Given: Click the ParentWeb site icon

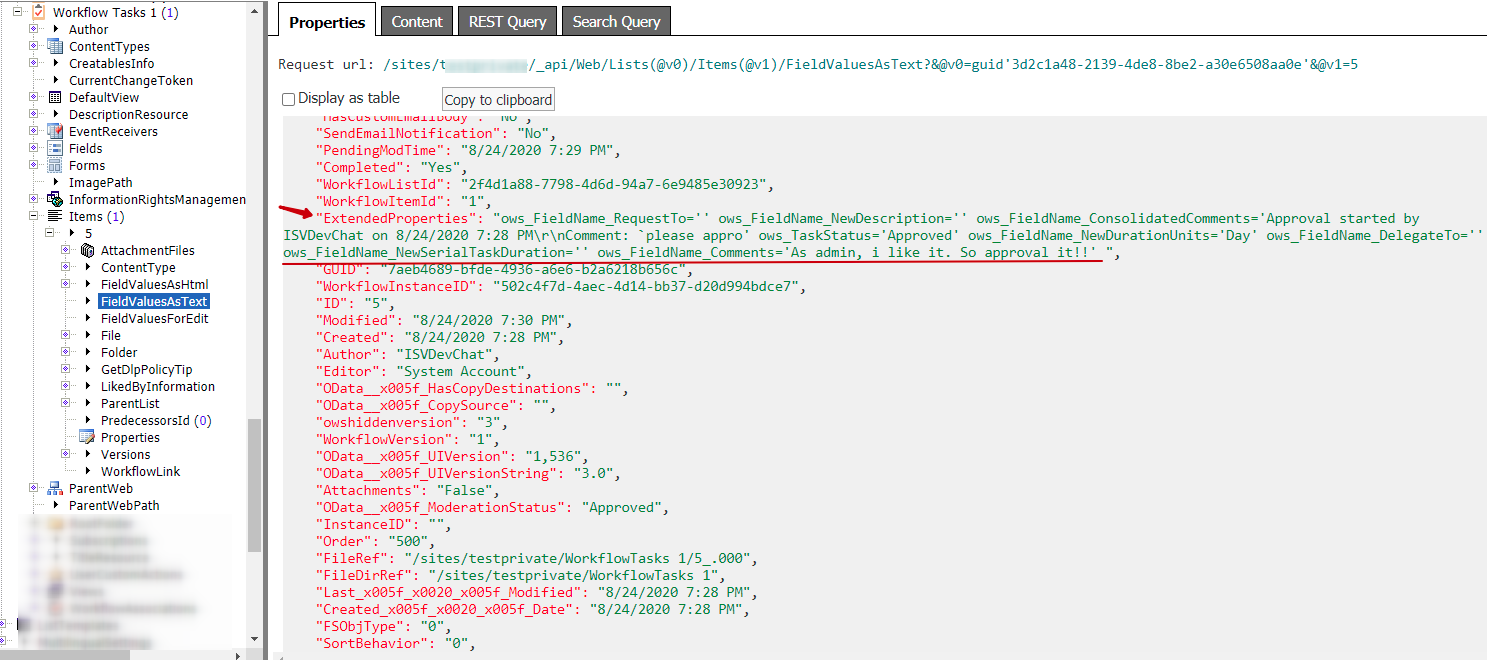Looking at the screenshot, I should [55, 488].
